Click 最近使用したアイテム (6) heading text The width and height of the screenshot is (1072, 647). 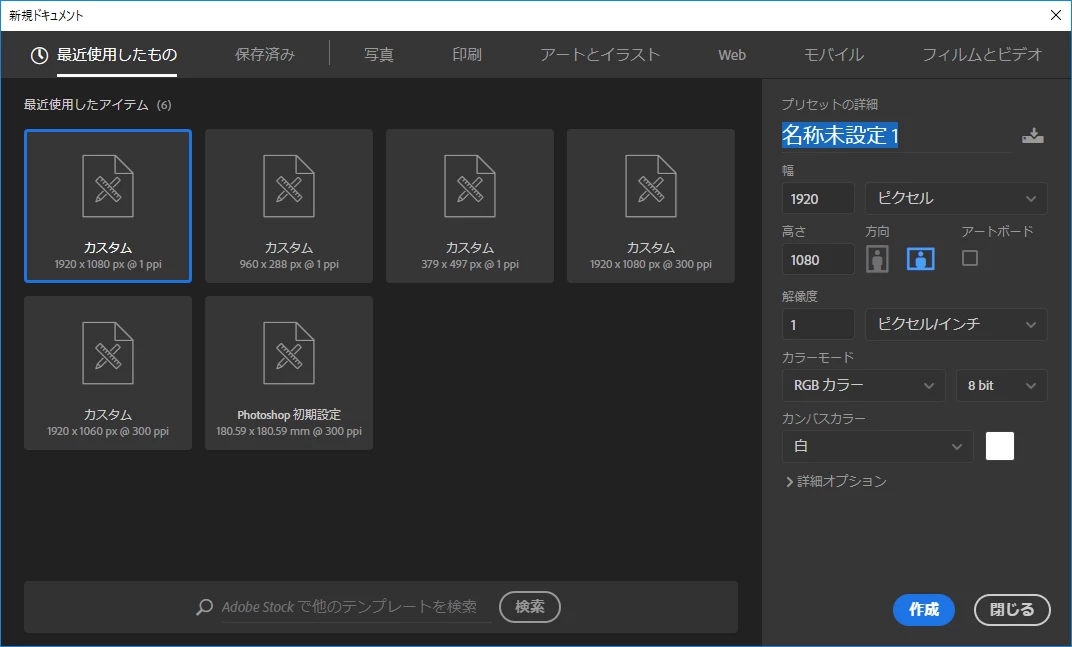click(x=98, y=105)
